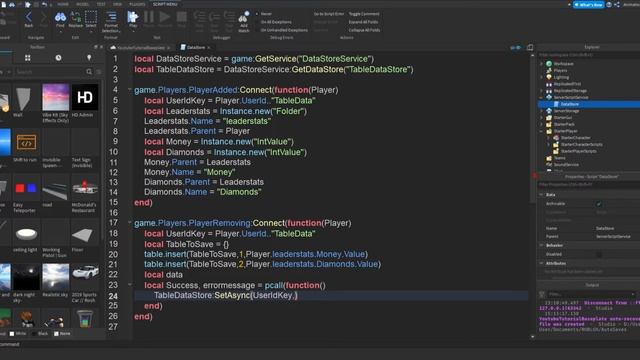Select the Lighting bulb icon in Explorer
Screen dimensions: 640x360
[549, 77]
